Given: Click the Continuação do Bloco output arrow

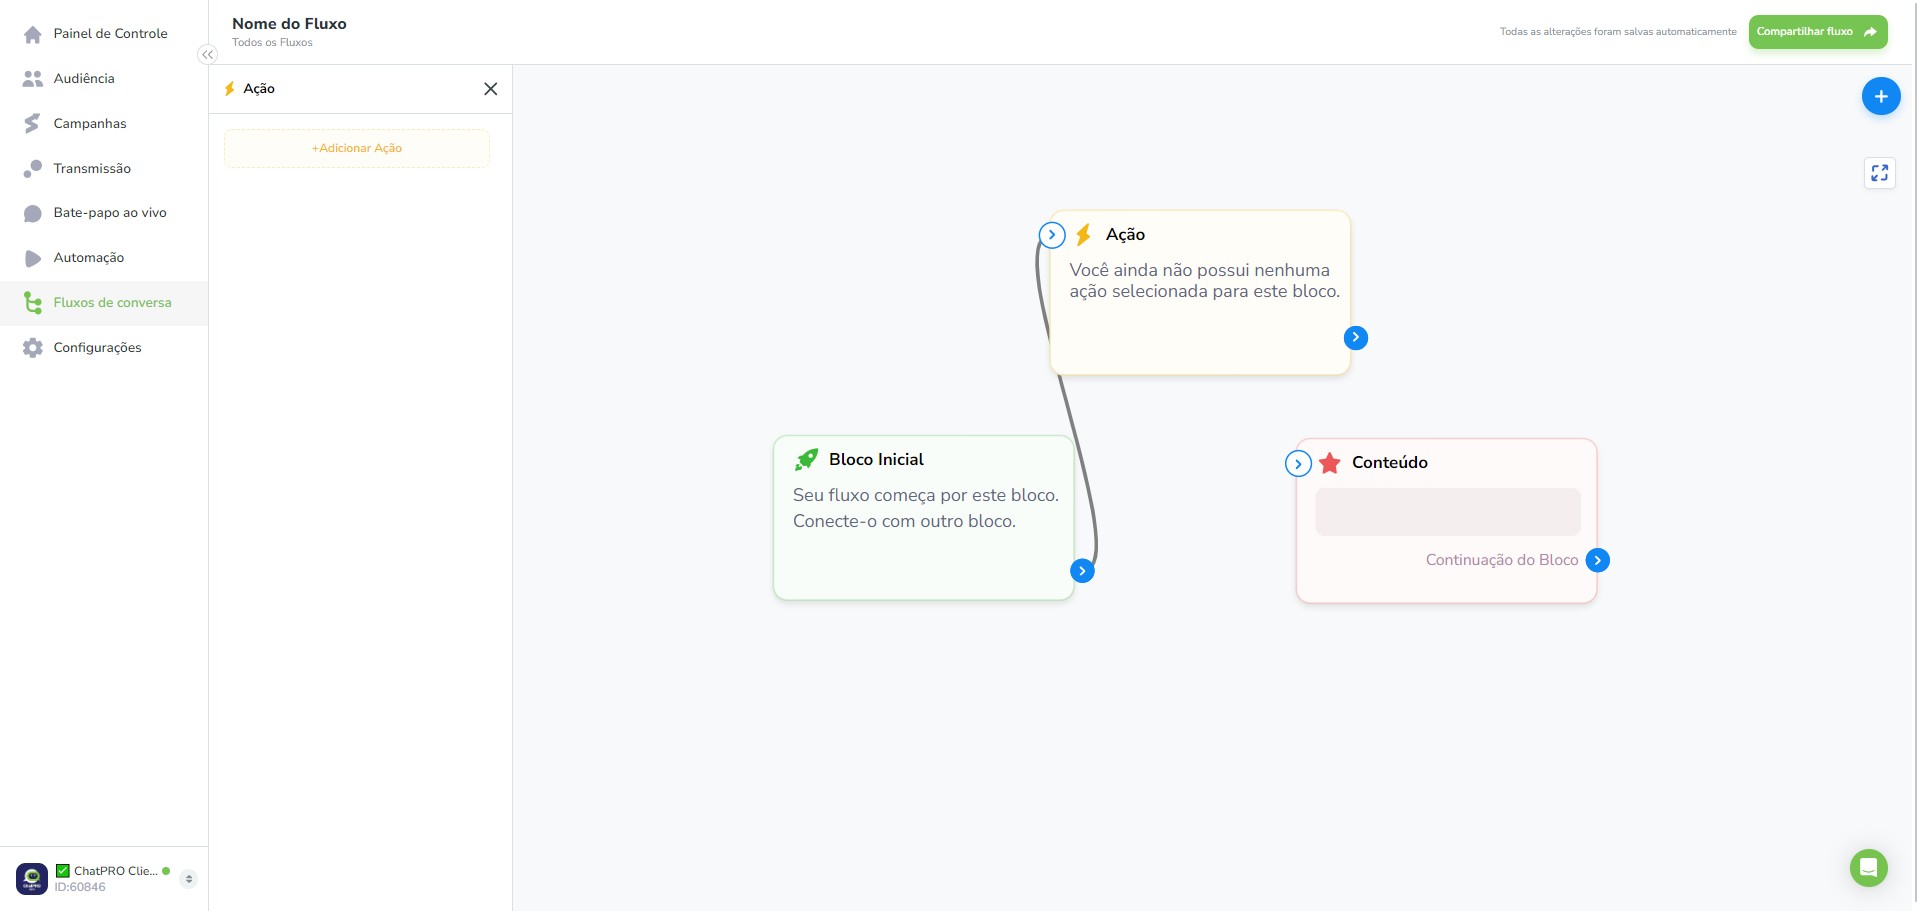Looking at the screenshot, I should [1597, 560].
